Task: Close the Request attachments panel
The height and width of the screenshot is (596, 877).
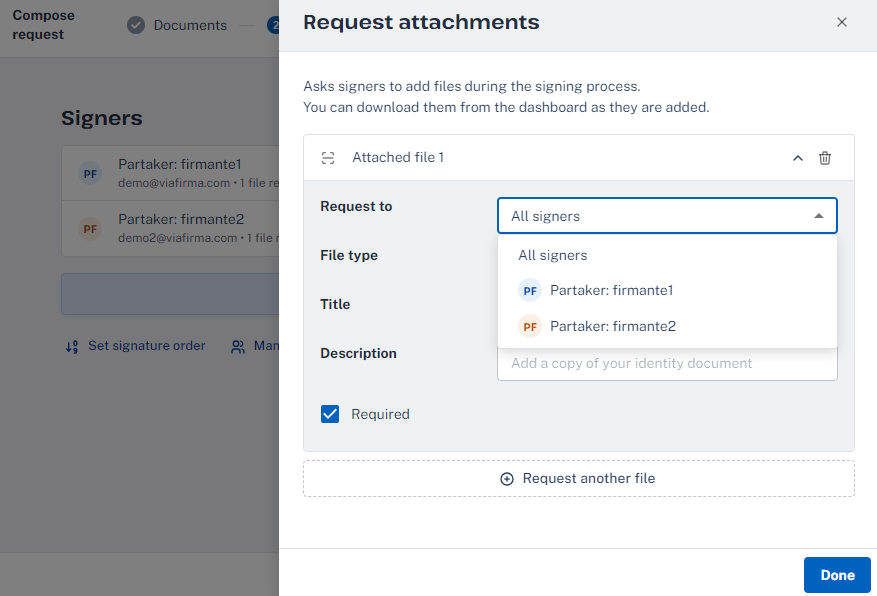Action: (x=841, y=22)
